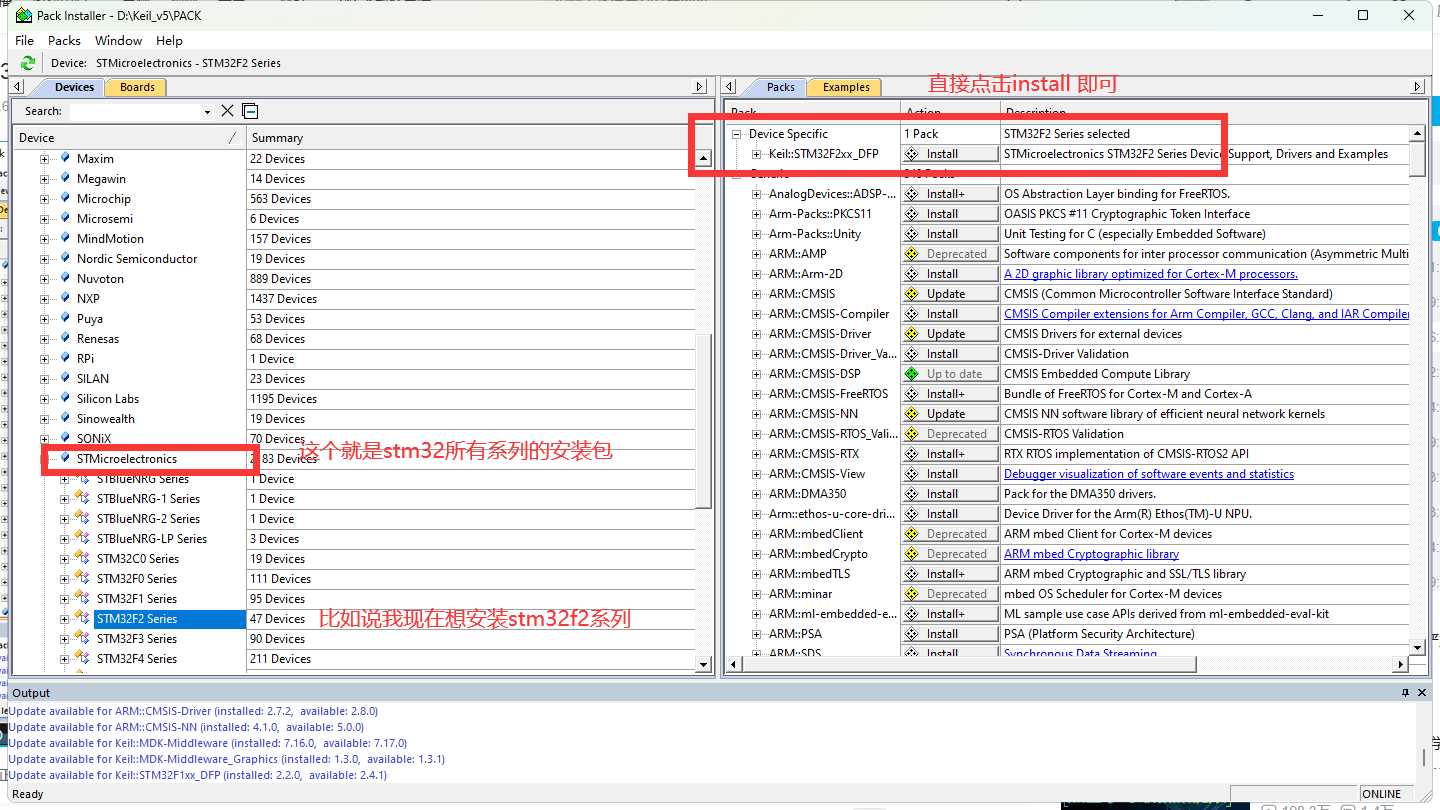Switch to the Boards tab
1440x810 pixels.
point(137,87)
